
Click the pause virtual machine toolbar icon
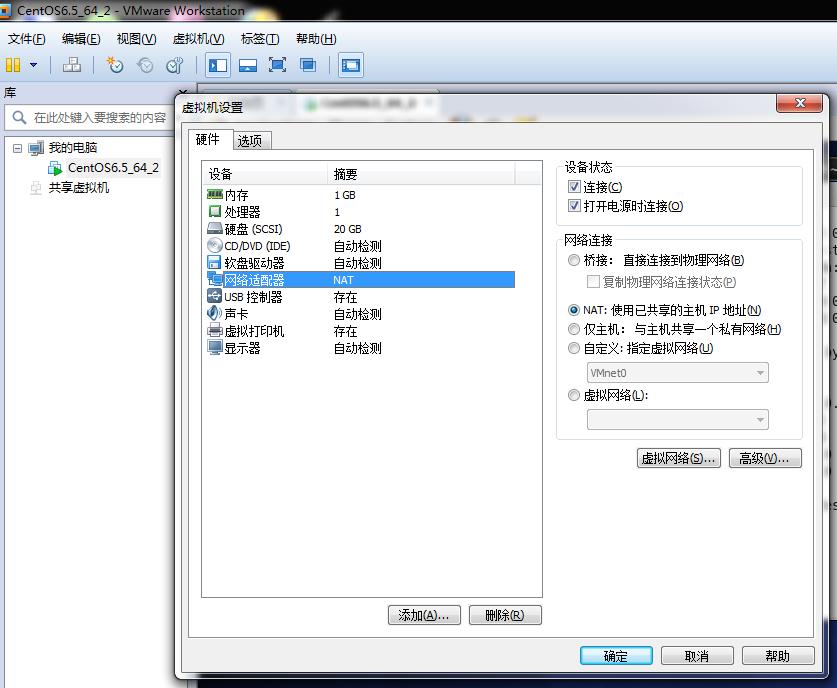(13, 65)
